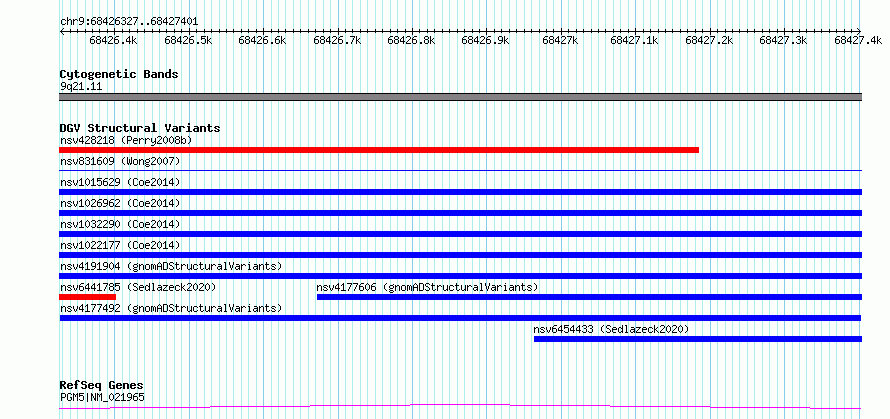The image size is (890, 419).
Task: Click the 68426.4k ruler tick label
Action: [113, 40]
